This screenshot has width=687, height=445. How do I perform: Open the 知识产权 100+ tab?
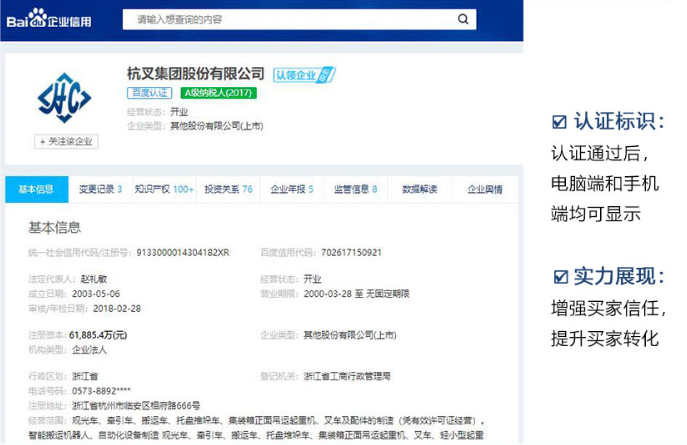pos(164,189)
